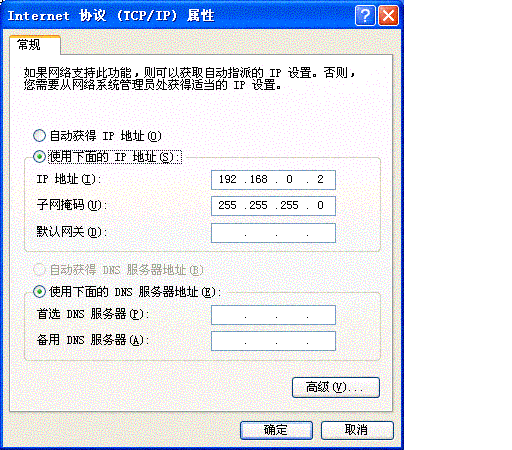
Task: Confirm with the 确定 button
Action: 276,430
